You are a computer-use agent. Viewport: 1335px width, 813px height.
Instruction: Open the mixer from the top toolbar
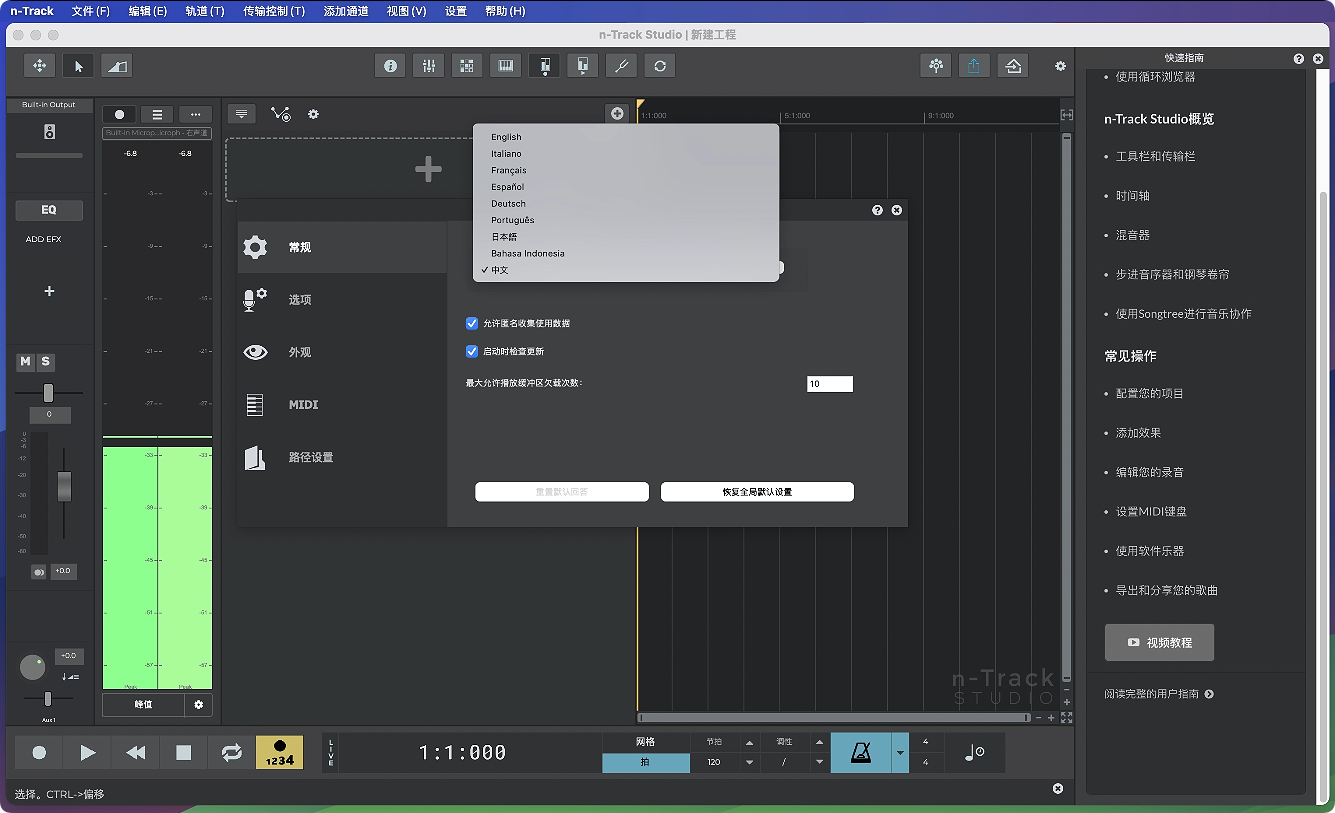428,66
